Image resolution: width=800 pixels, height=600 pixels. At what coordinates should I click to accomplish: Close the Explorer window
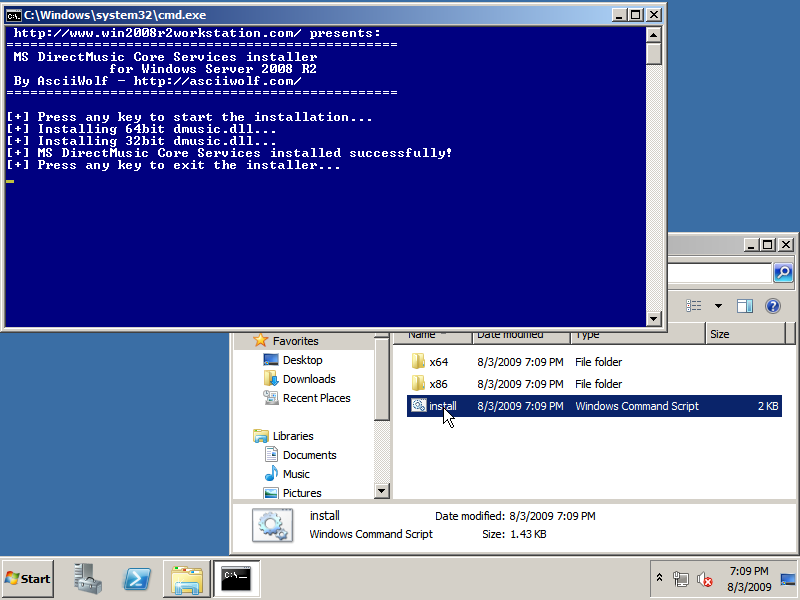point(786,245)
